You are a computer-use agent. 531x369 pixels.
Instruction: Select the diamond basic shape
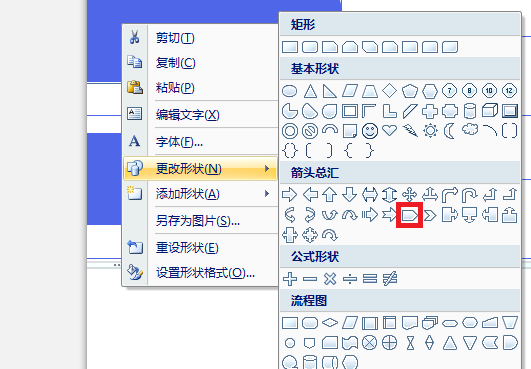(389, 91)
